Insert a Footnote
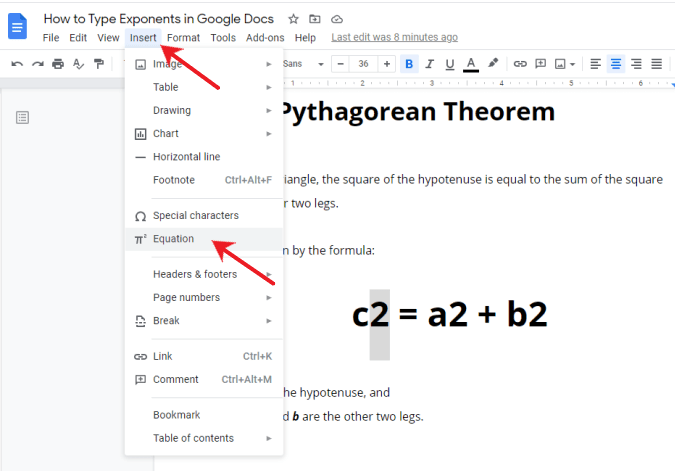This screenshot has width=675, height=471. [x=204, y=180]
